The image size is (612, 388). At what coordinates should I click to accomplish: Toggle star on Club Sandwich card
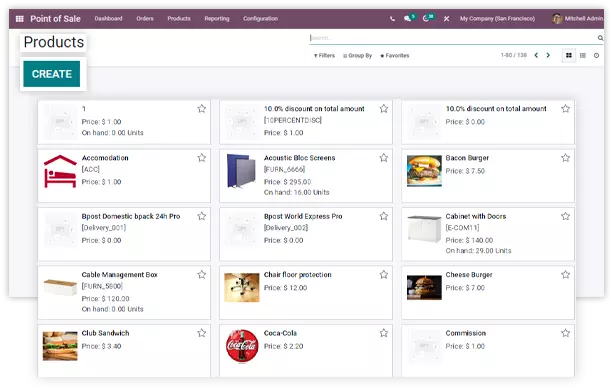[201, 333]
